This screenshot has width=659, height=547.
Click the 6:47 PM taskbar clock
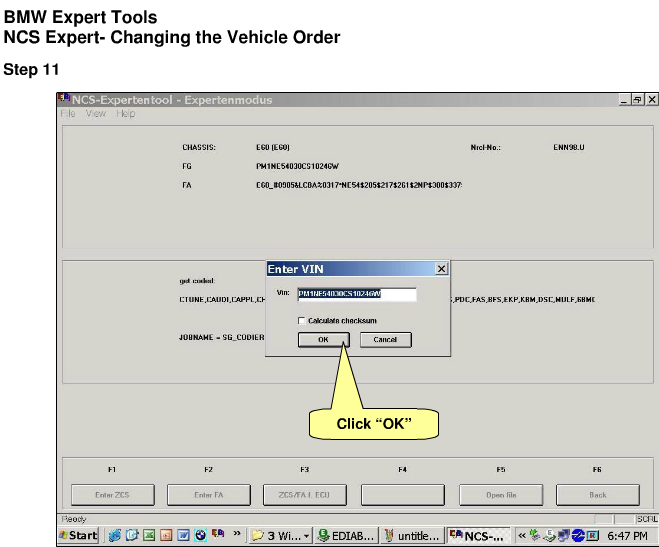(627, 536)
